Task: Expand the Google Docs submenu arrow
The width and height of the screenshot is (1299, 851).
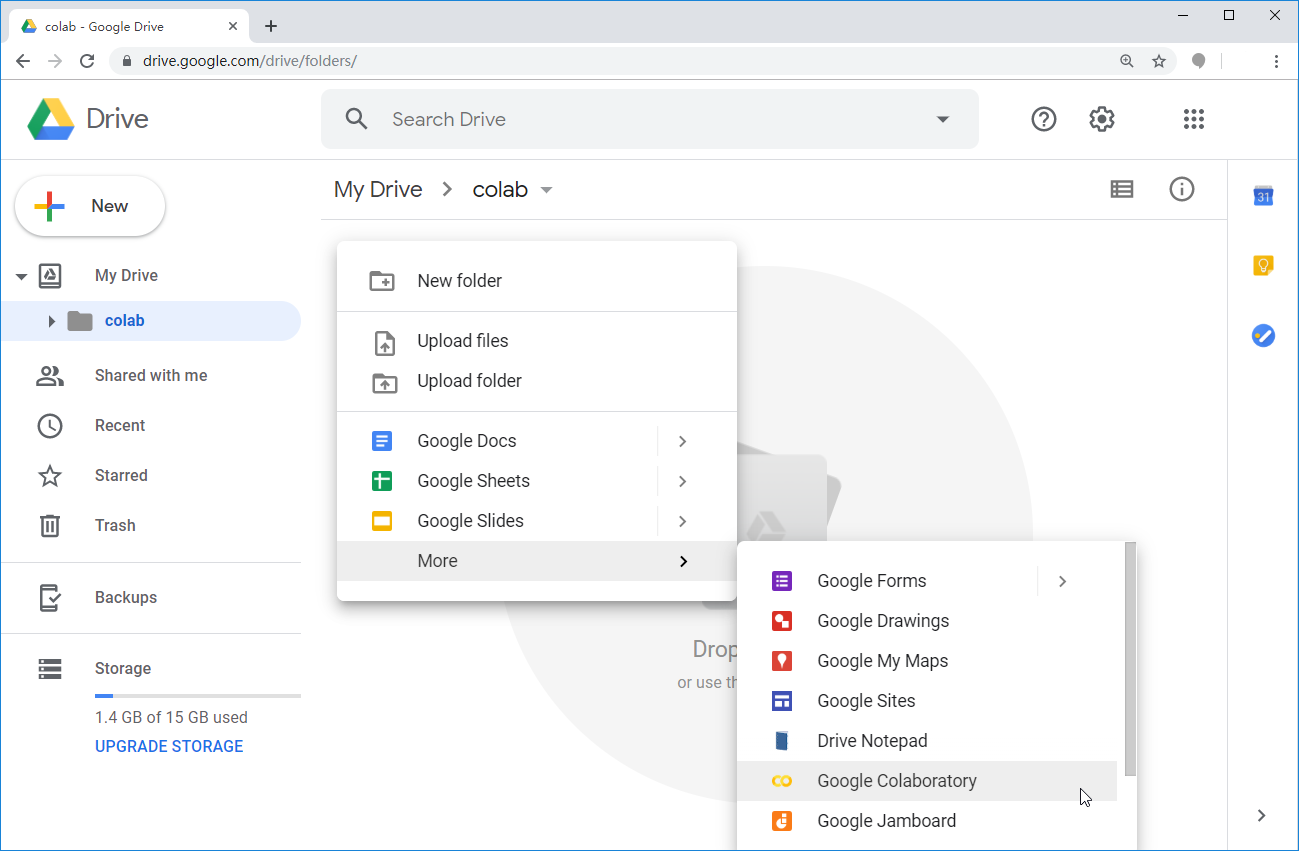Action: pyautogui.click(x=682, y=441)
